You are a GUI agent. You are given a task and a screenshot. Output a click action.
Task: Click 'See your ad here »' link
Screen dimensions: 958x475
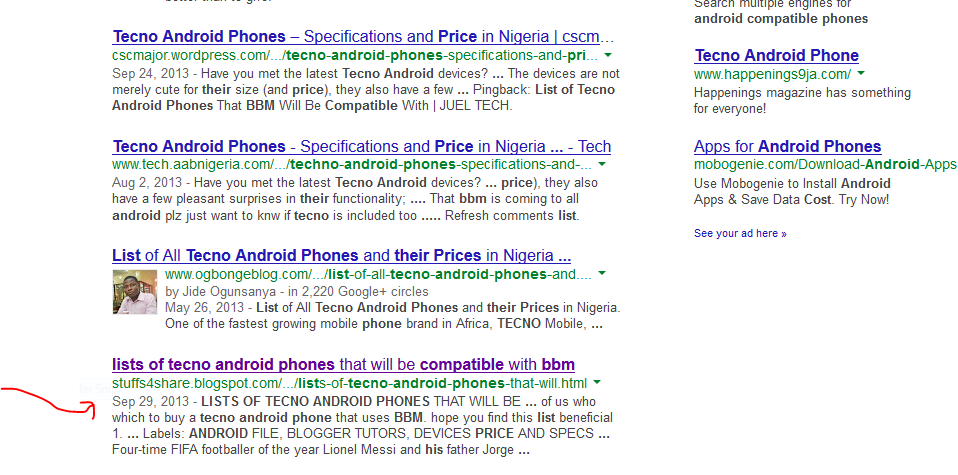tap(740, 234)
